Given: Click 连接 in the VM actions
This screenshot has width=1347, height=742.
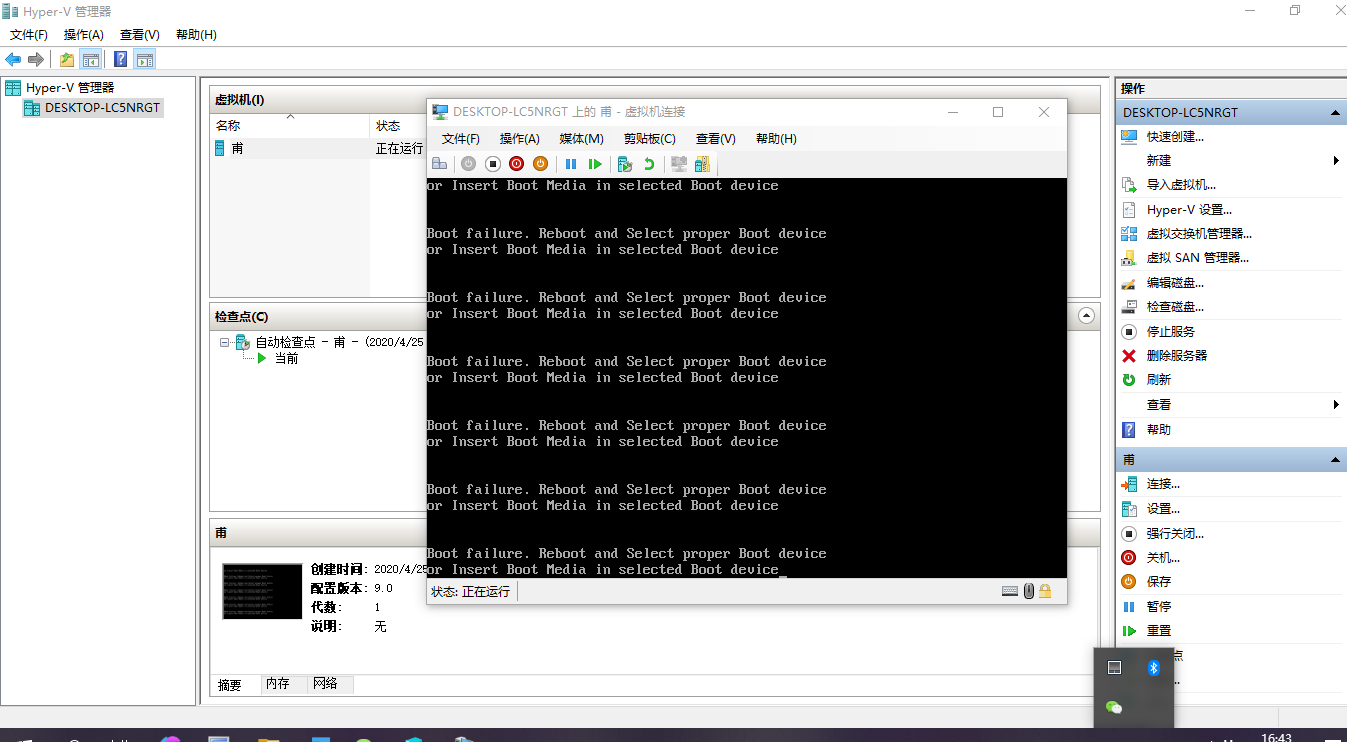Looking at the screenshot, I should point(1163,484).
